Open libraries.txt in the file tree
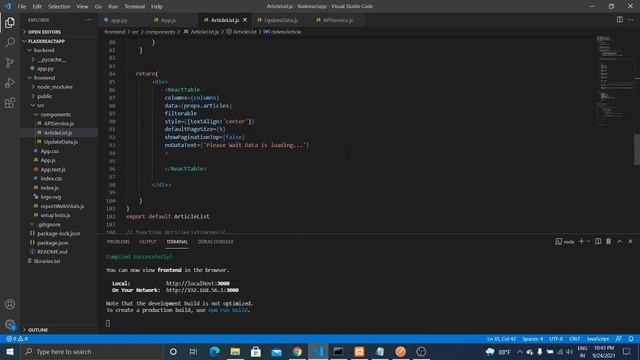 (x=47, y=261)
